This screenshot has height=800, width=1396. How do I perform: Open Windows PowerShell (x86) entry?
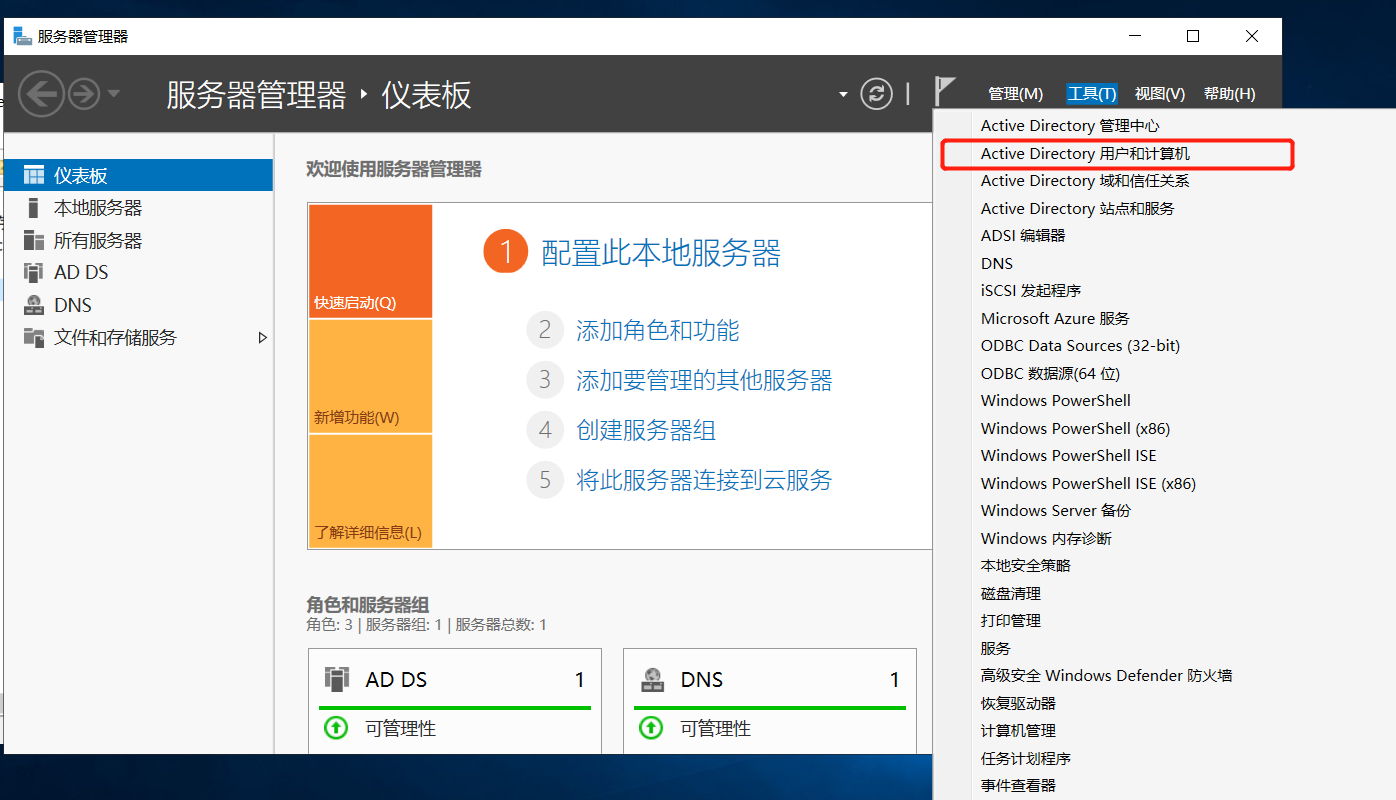(1076, 429)
